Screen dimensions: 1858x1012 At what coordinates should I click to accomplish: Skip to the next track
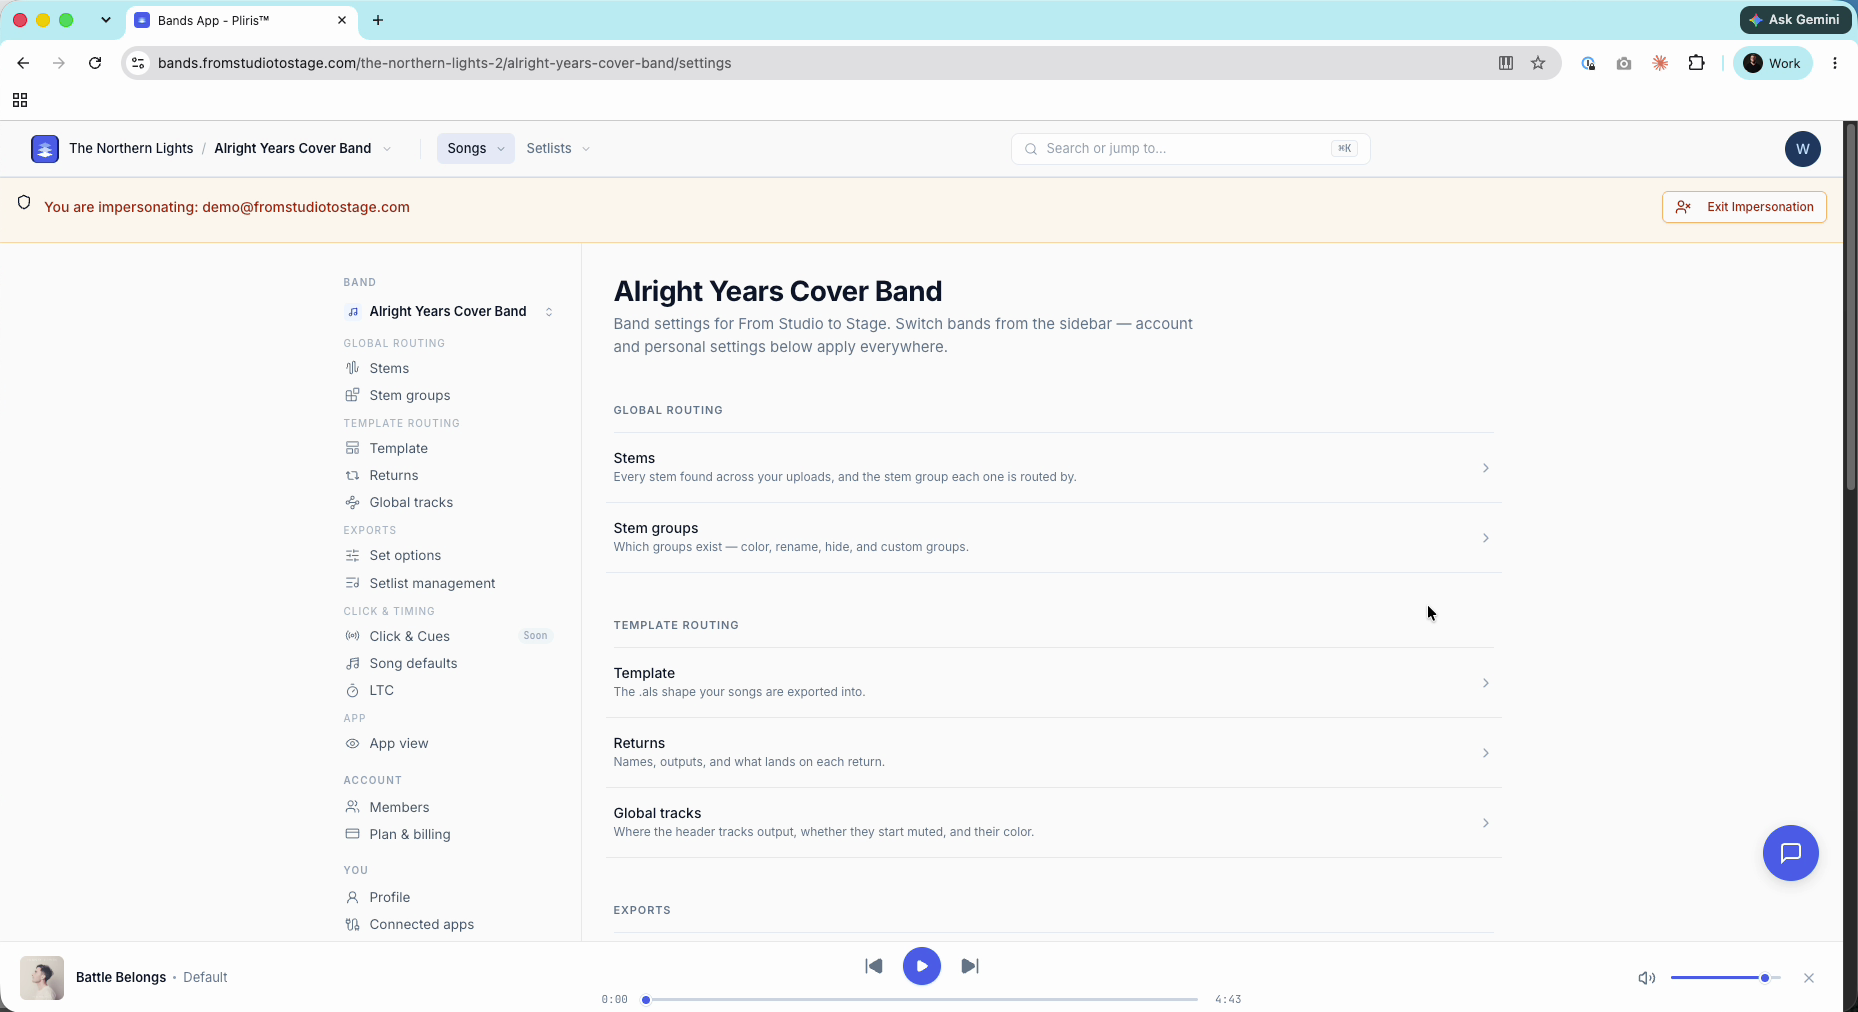970,966
